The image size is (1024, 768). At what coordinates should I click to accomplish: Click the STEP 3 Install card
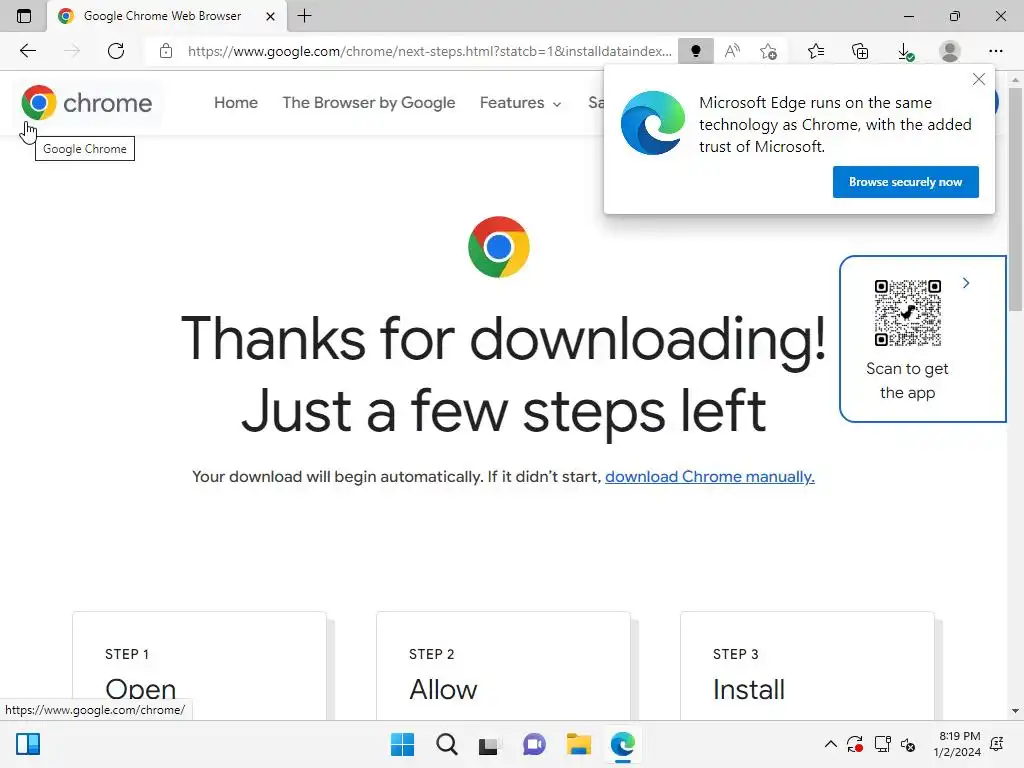[807, 666]
